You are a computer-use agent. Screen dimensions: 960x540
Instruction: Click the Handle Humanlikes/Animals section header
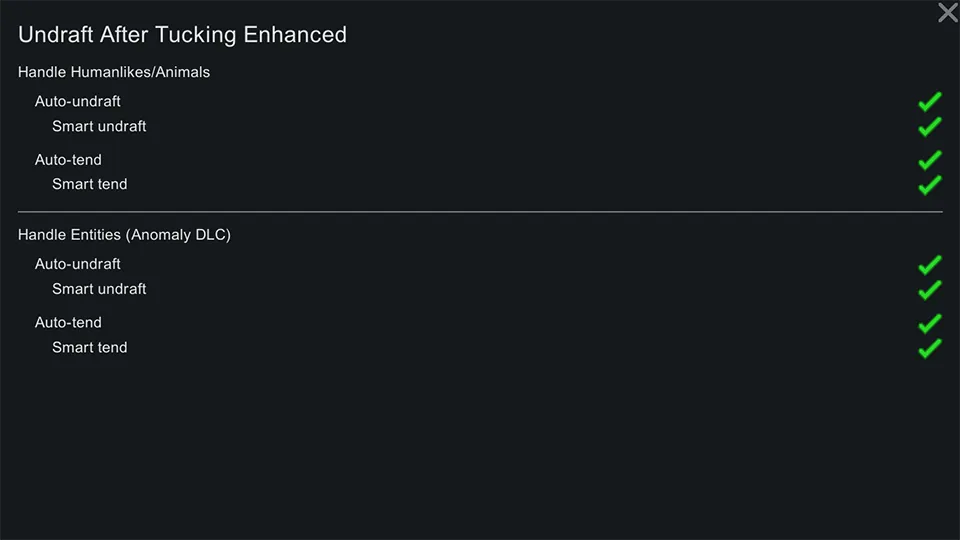pyautogui.click(x=114, y=72)
